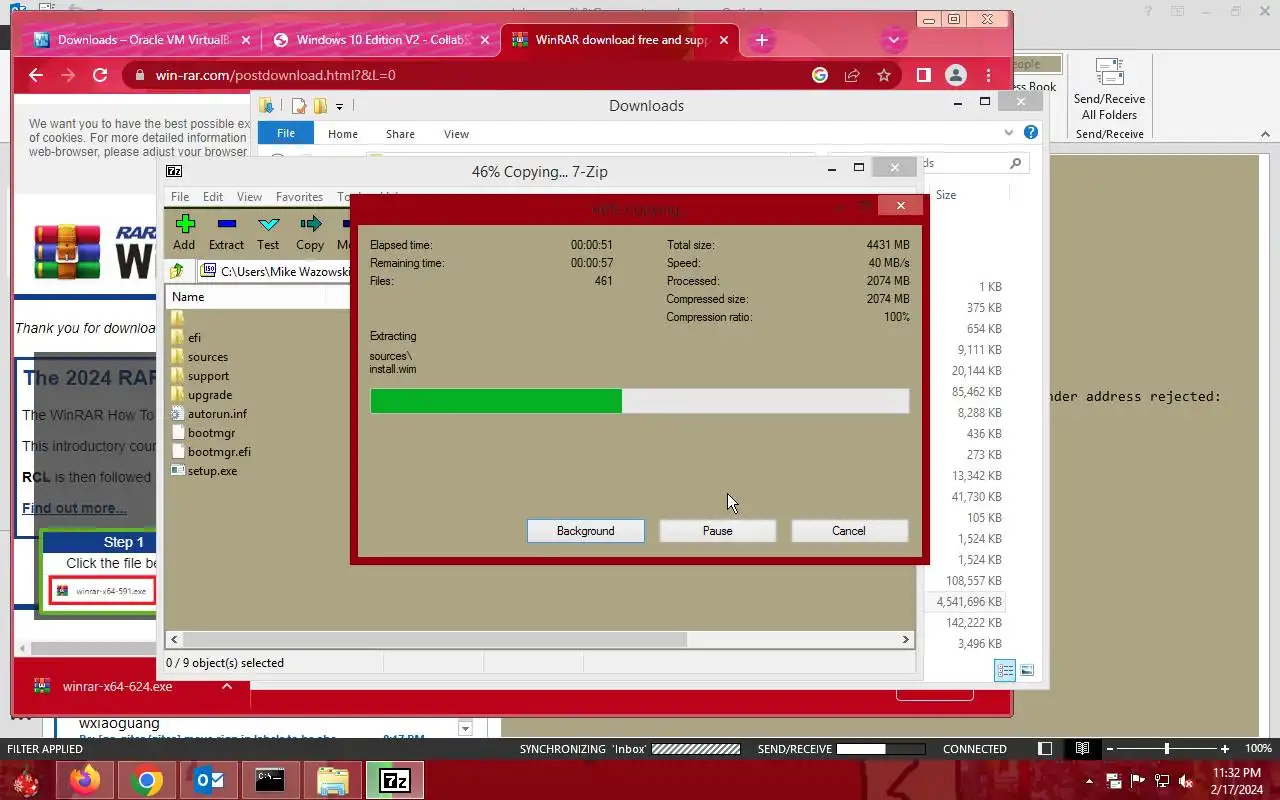1280x800 pixels.
Task: Select autorun.inf file in 7-Zip list
Action: tap(217, 414)
